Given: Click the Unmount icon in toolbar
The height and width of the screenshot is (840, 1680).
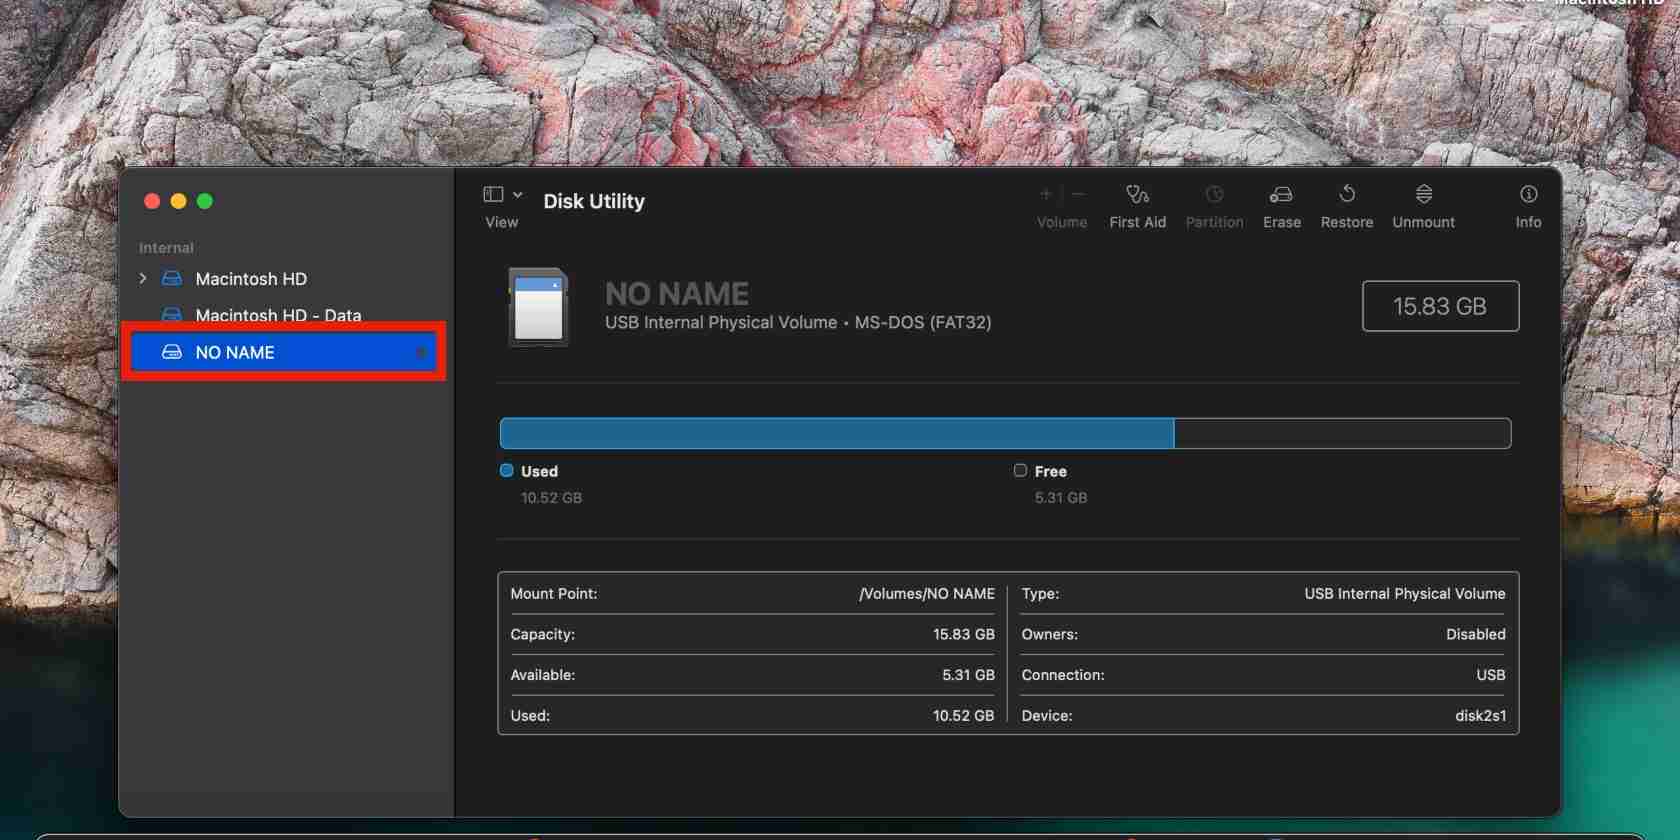Looking at the screenshot, I should pyautogui.click(x=1424, y=194).
